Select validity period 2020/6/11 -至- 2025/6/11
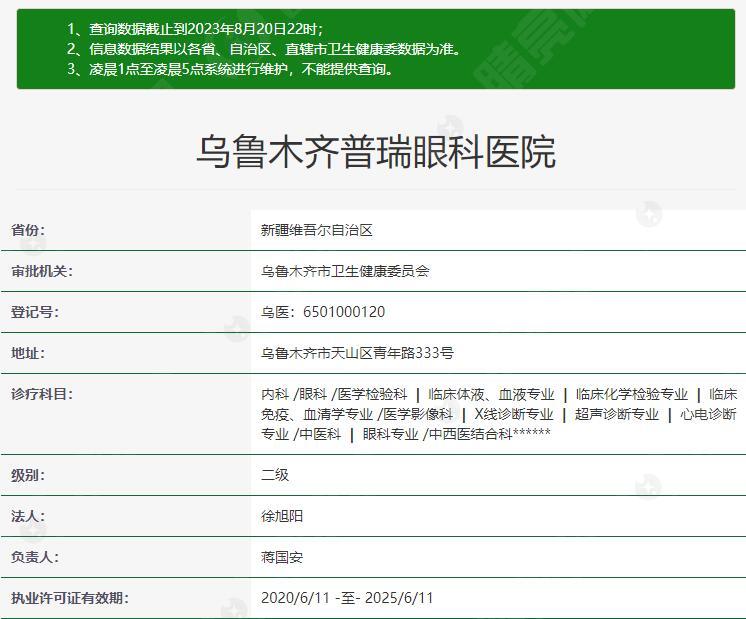 pyautogui.click(x=347, y=598)
